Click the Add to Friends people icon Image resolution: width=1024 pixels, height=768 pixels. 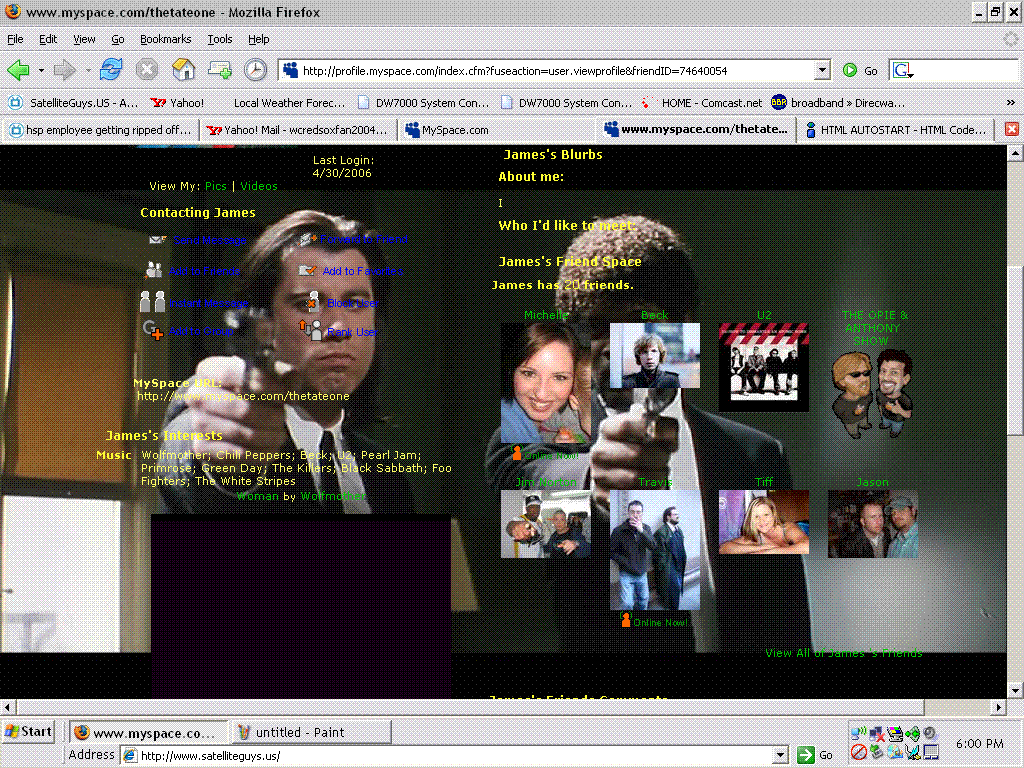click(154, 270)
